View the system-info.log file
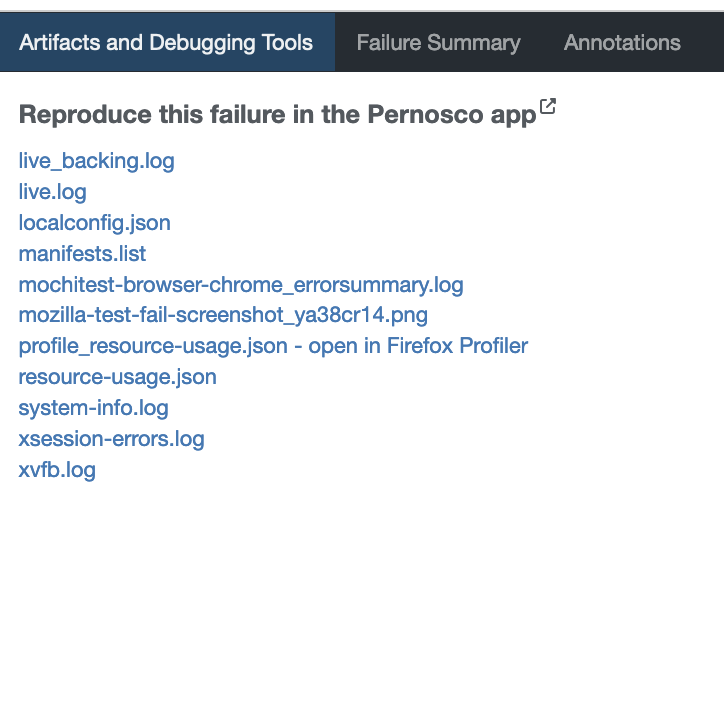Image resolution: width=724 pixels, height=704 pixels. pyautogui.click(x=93, y=408)
